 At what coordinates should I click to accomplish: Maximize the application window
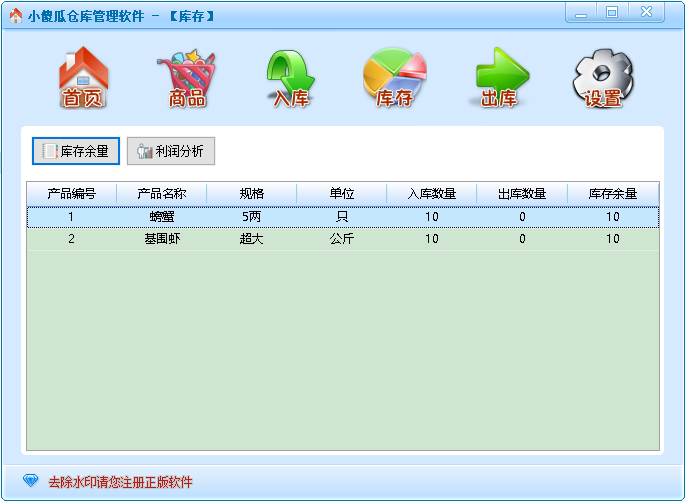tap(612, 12)
